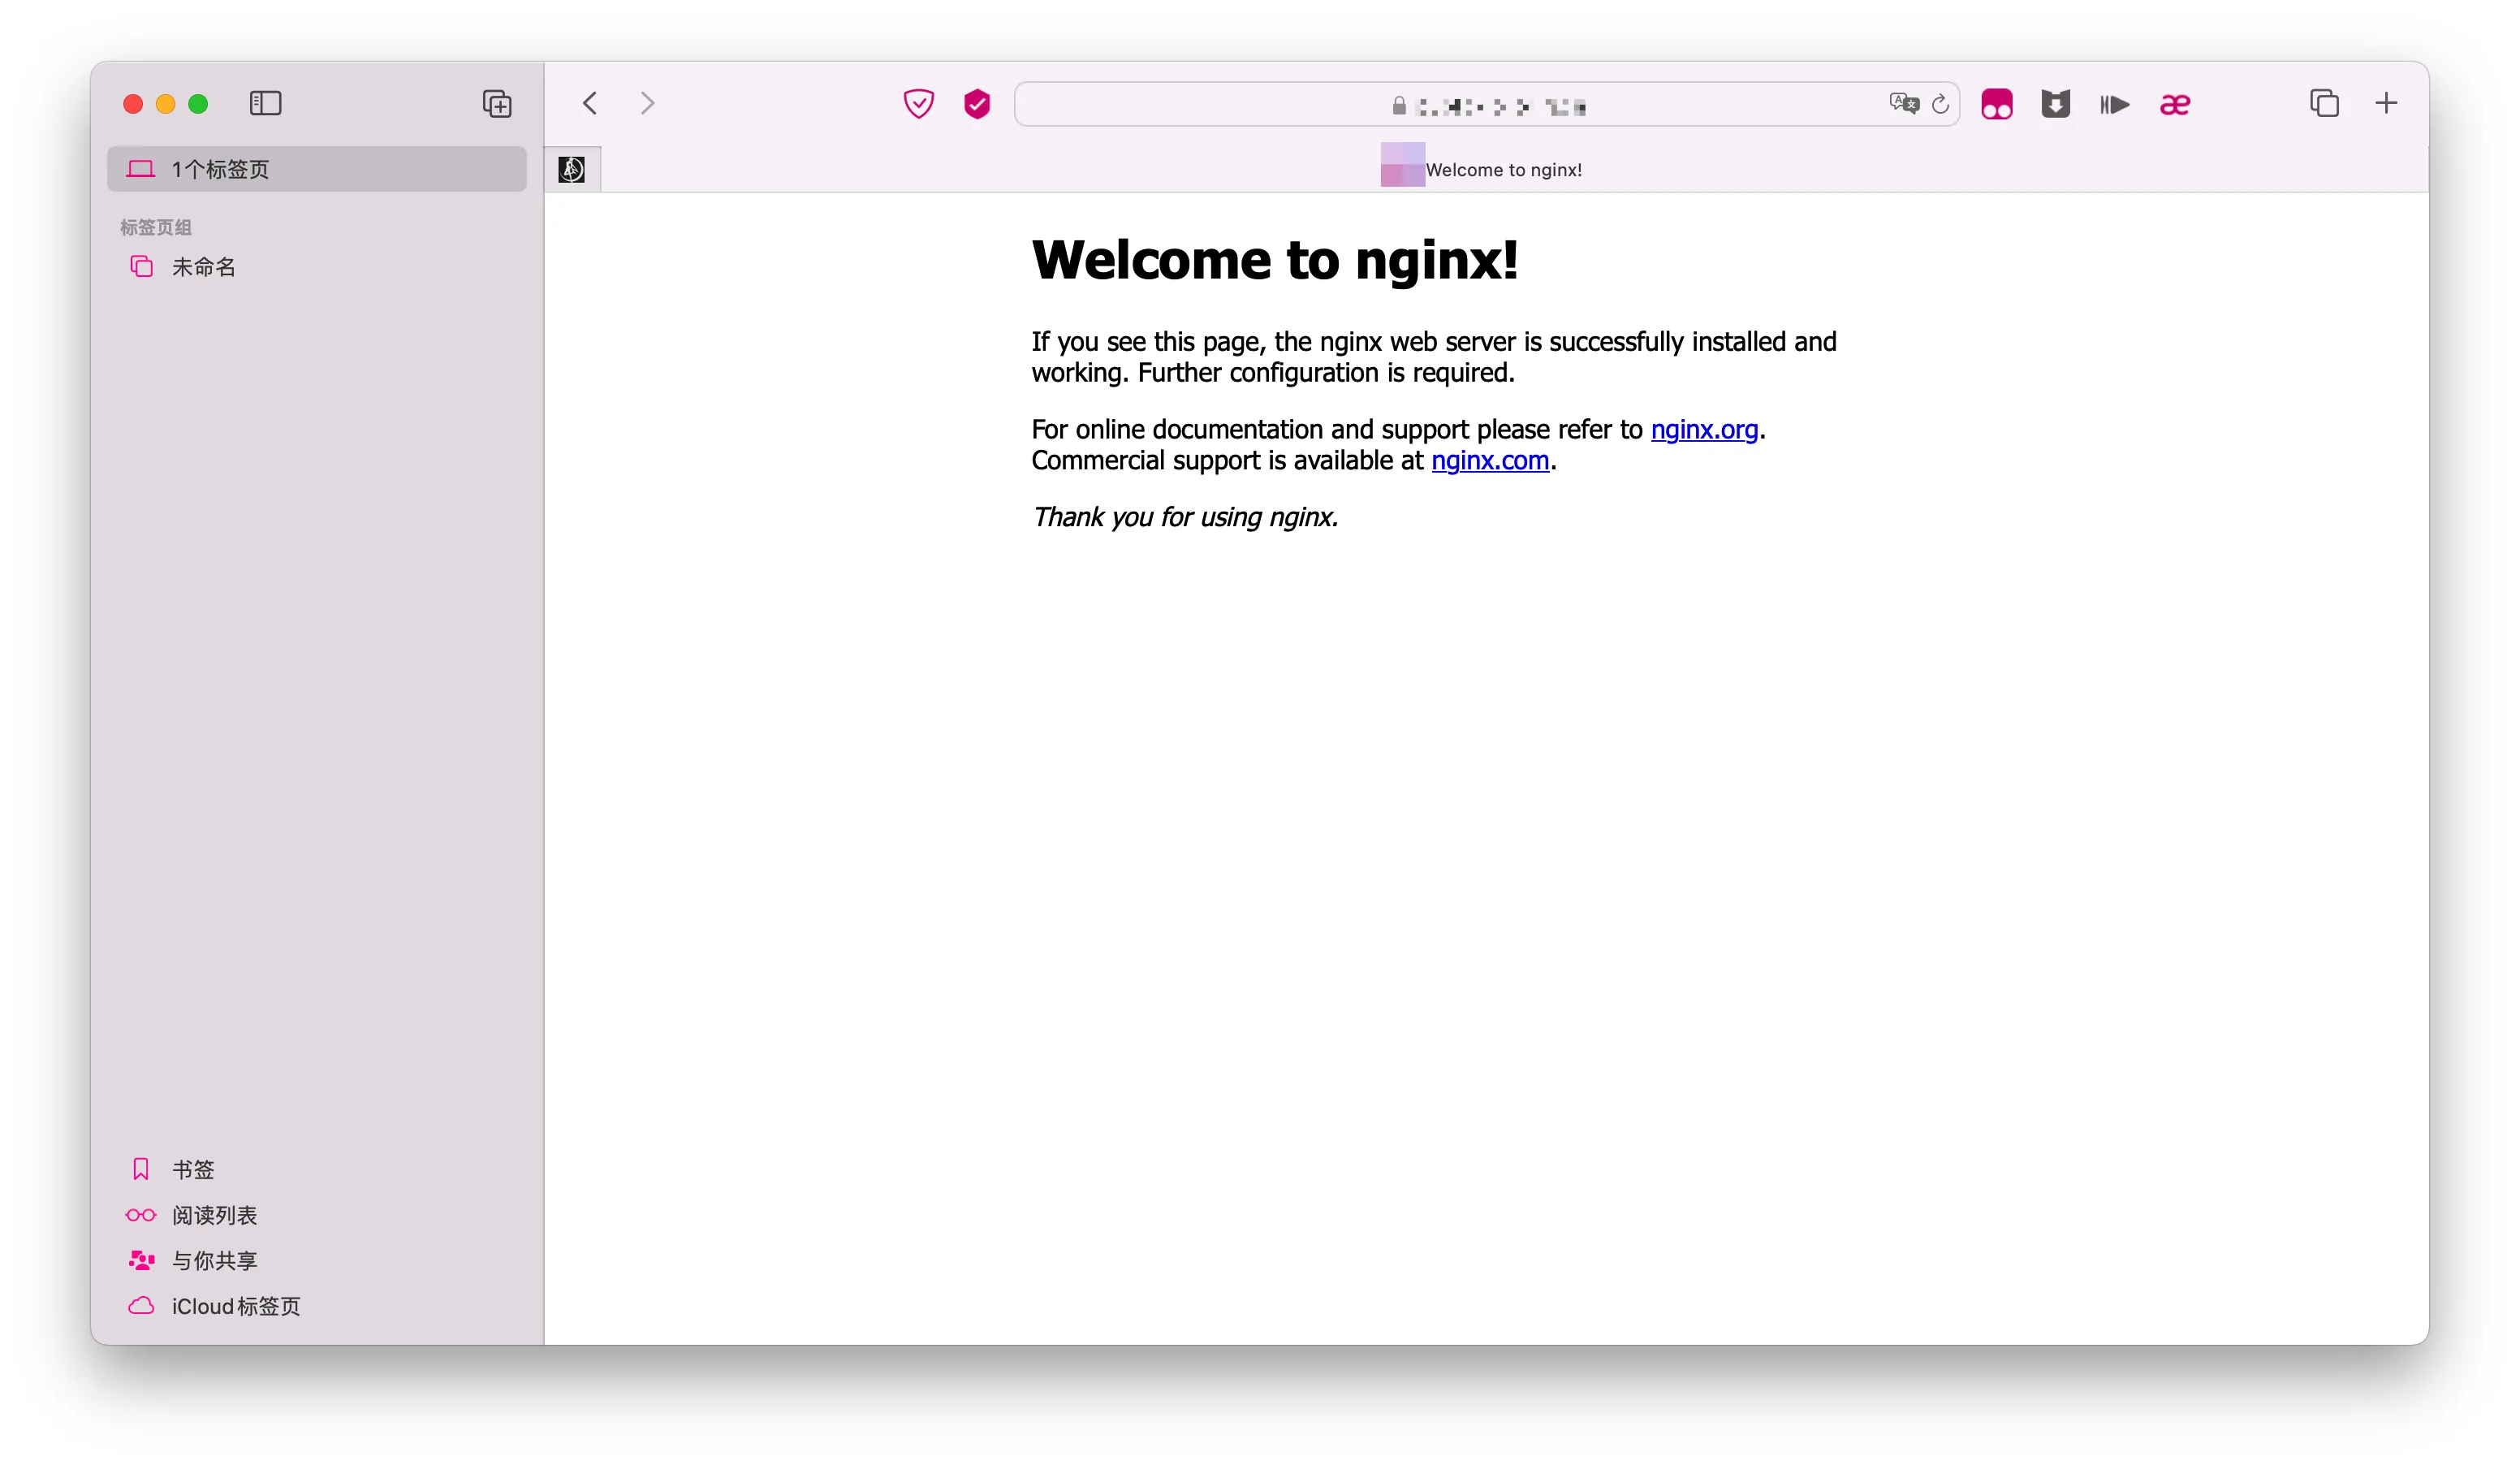Click the 标签页组 section header
This screenshot has width=2520, height=1465.
(x=155, y=227)
